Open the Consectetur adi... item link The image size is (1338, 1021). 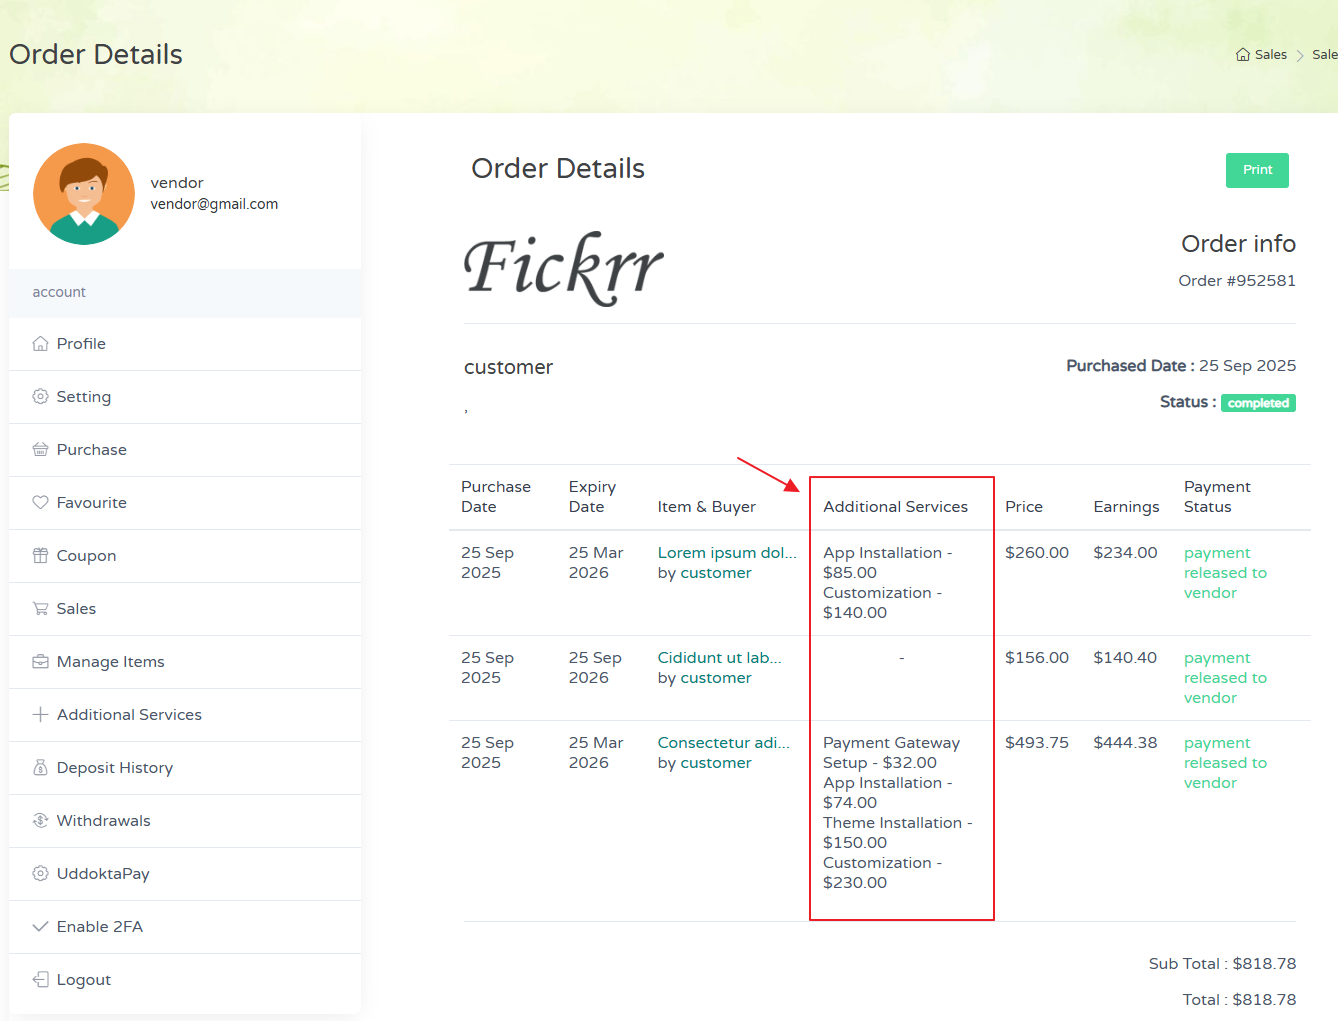click(x=723, y=743)
